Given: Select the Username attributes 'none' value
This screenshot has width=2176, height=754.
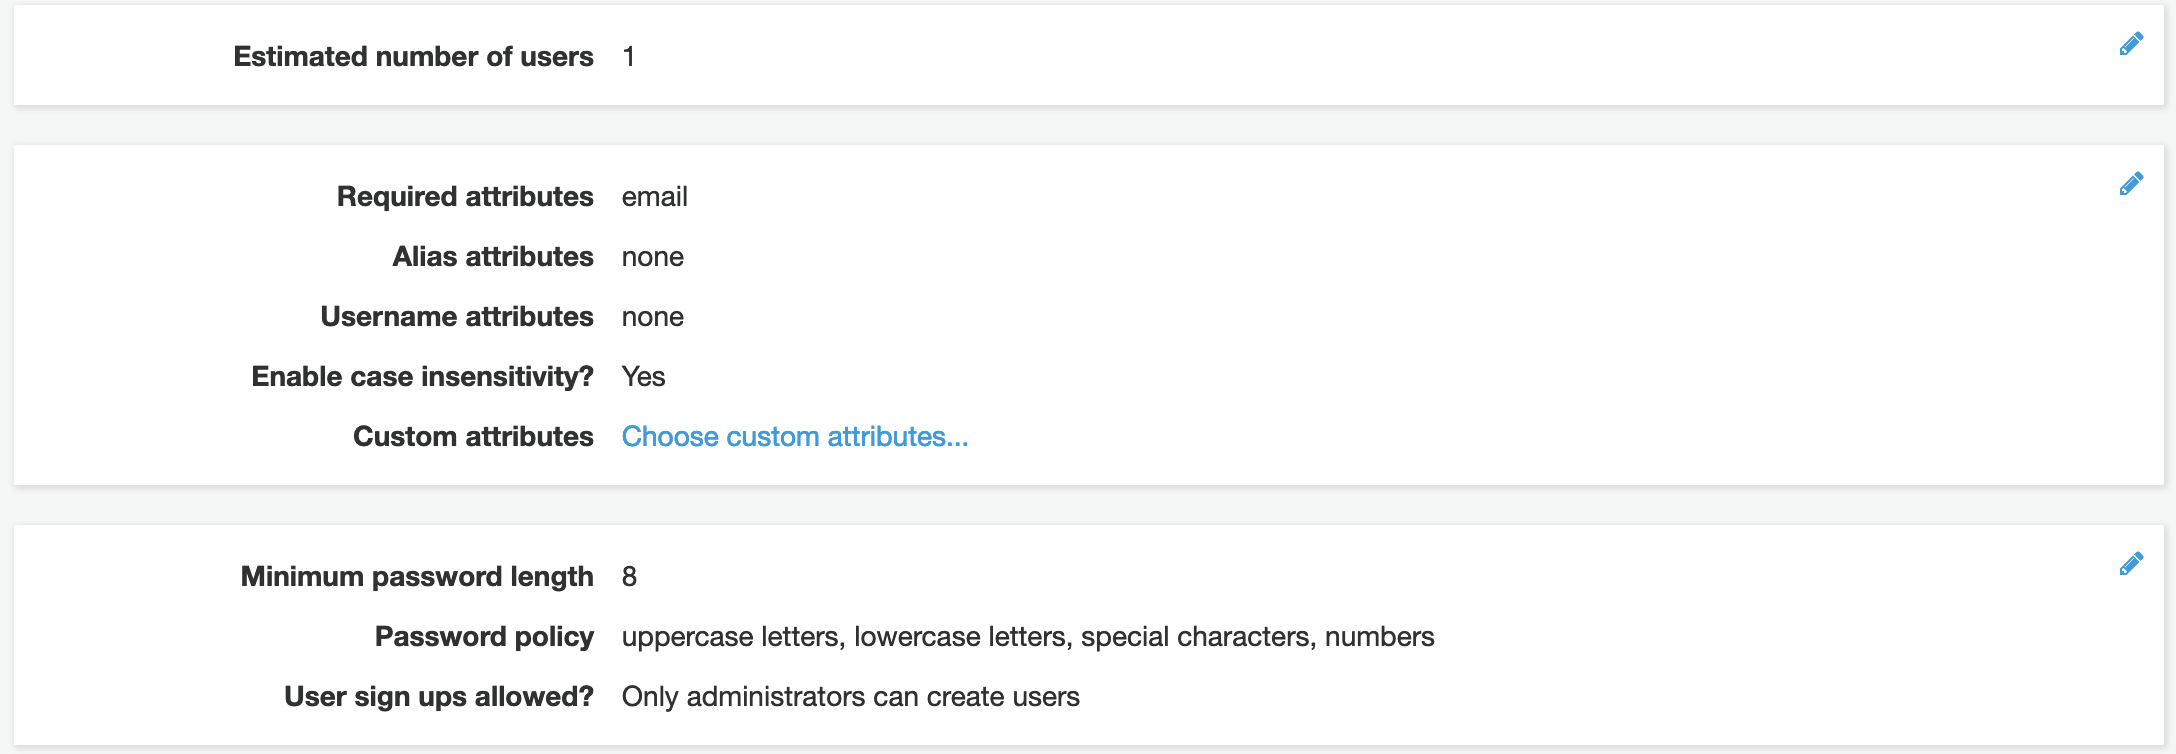Looking at the screenshot, I should pyautogui.click(x=653, y=317).
